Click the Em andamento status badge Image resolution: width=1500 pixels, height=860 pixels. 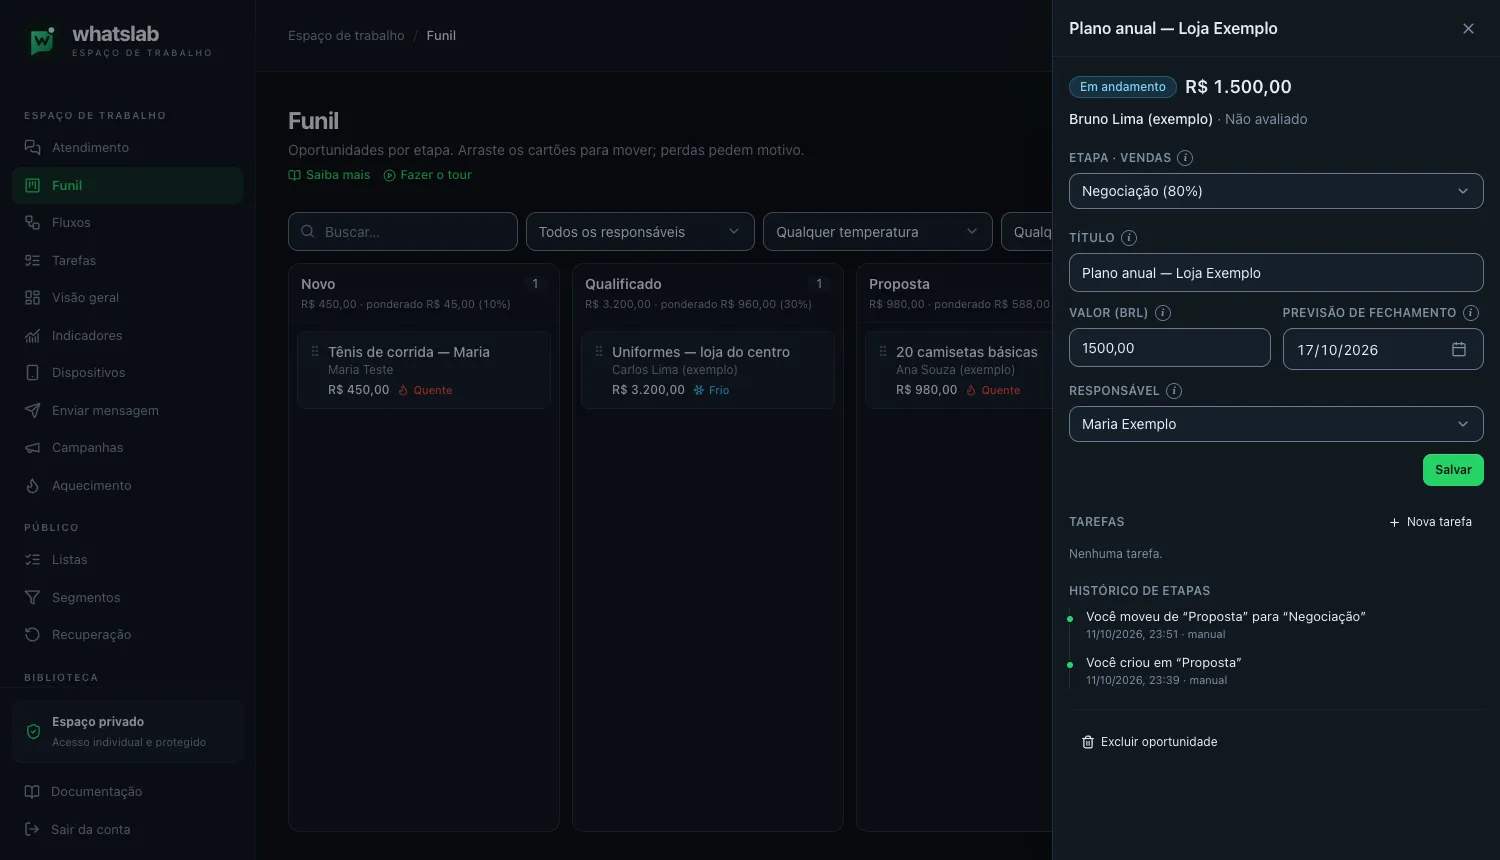tap(1122, 87)
